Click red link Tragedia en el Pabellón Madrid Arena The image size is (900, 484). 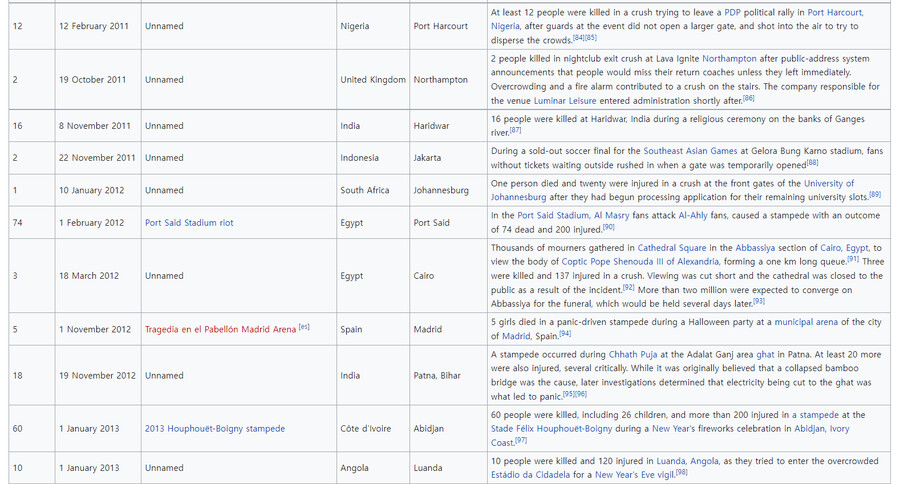click(220, 329)
